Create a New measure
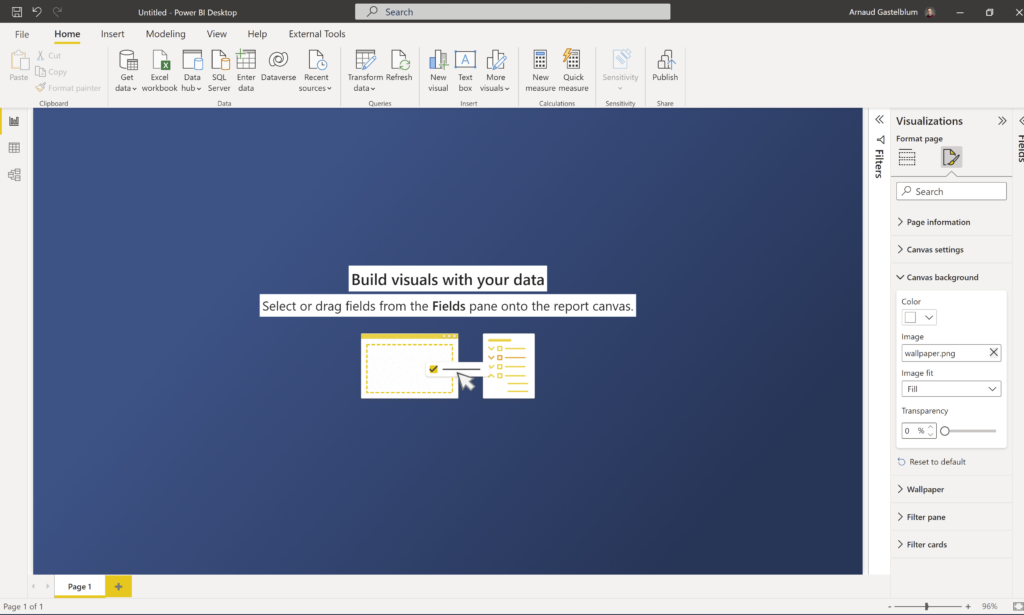The height and width of the screenshot is (615, 1024). [540, 71]
